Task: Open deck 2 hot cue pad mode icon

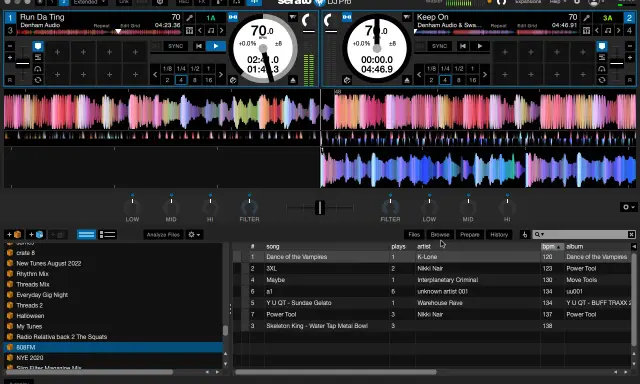Action: pyautogui.click(x=602, y=46)
